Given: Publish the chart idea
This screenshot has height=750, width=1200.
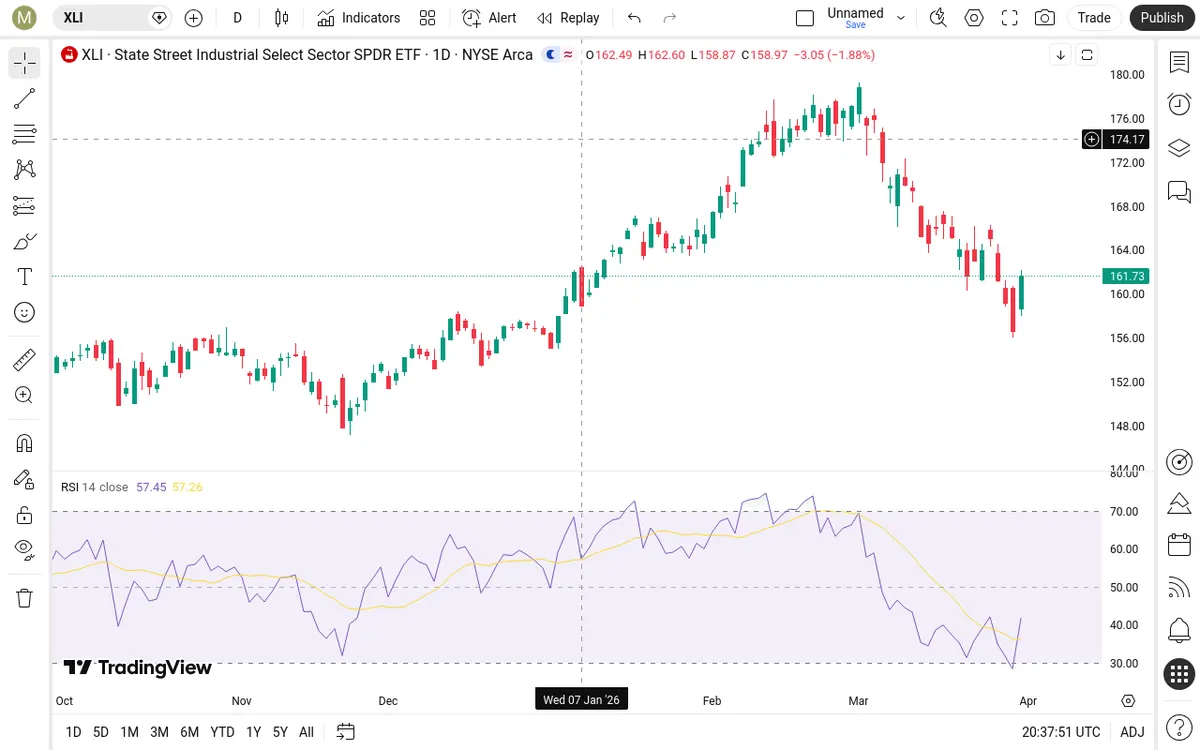Looking at the screenshot, I should pos(1162,18).
